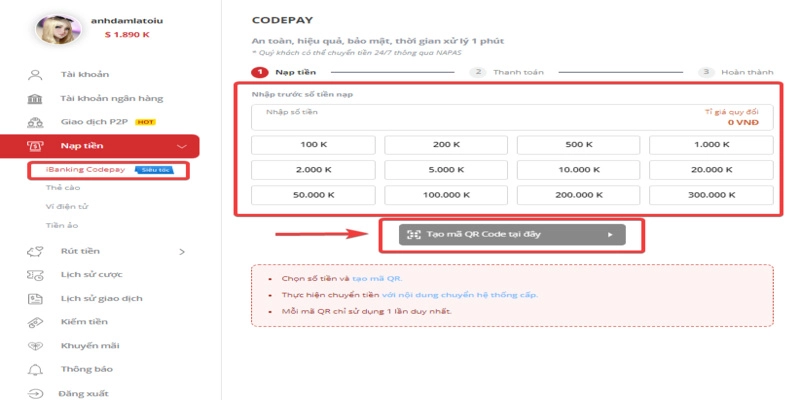
Task: Click Đăng xuất to log out
Action: pos(85,393)
